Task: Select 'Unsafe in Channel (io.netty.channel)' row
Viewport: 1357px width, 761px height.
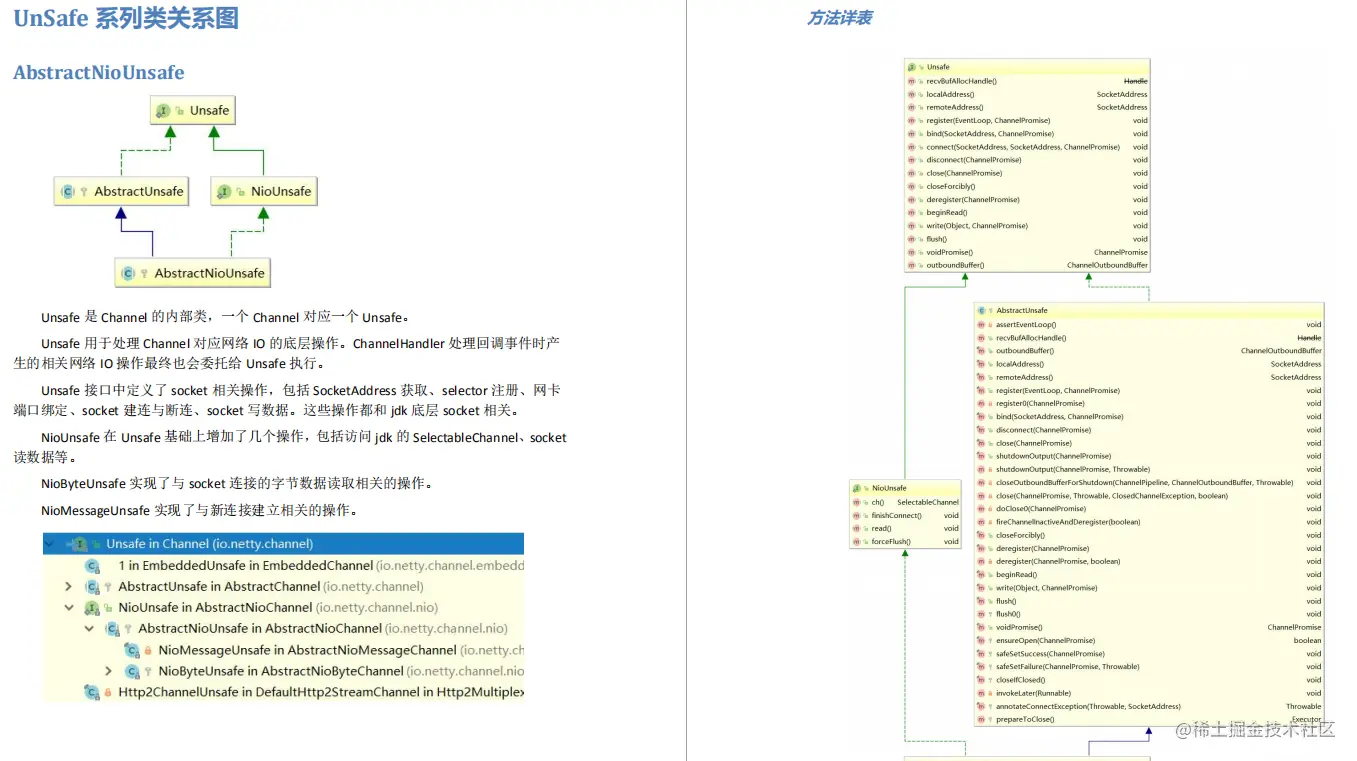Action: 283,544
